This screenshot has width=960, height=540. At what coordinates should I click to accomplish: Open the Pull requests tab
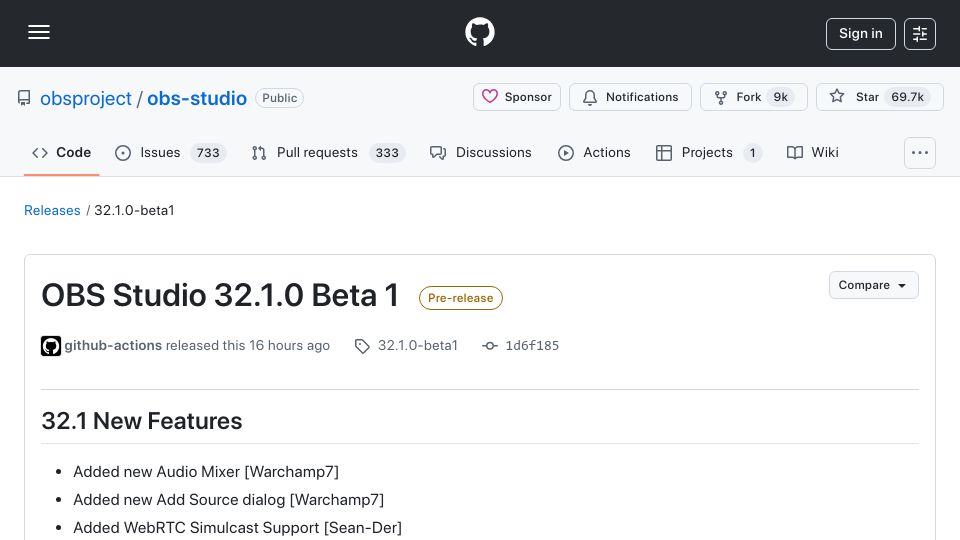[328, 152]
